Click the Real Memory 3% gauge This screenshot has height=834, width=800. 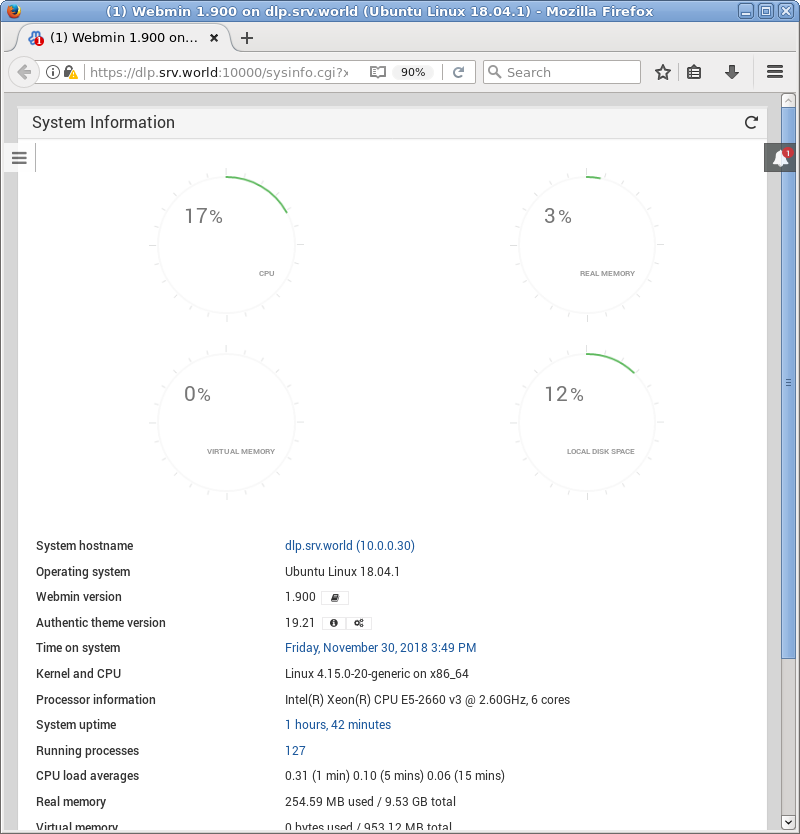pyautogui.click(x=587, y=245)
